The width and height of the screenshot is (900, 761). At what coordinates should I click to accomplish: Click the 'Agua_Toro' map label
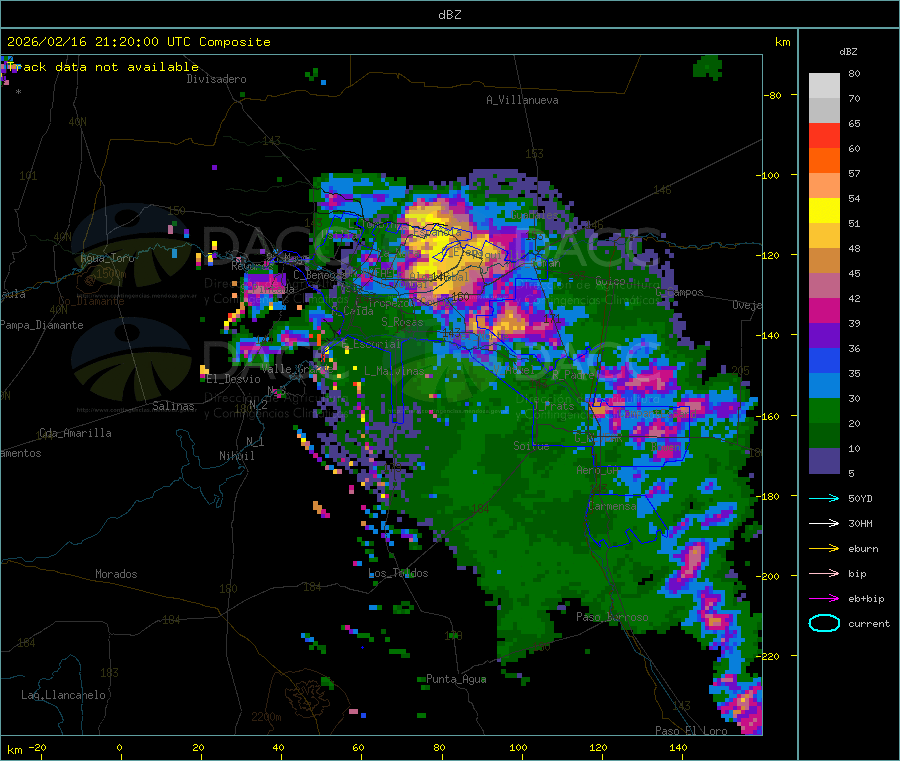pyautogui.click(x=107, y=258)
